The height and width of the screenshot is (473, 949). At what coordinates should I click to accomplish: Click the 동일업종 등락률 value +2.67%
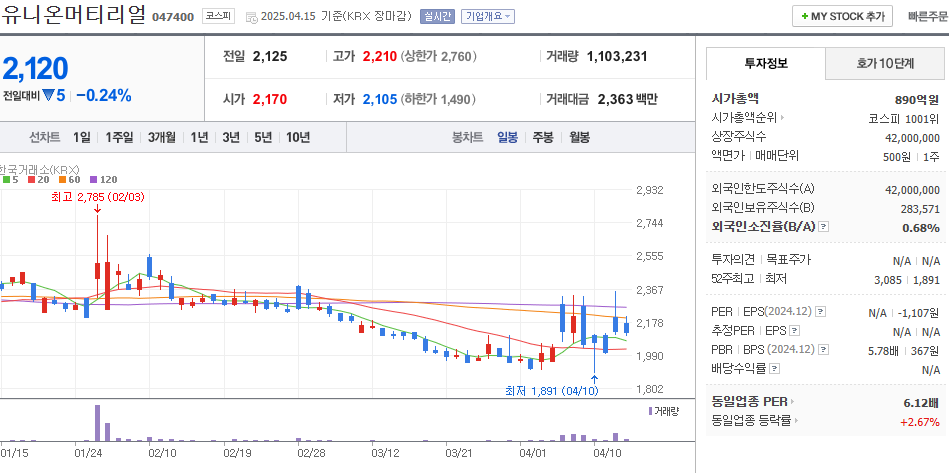[920, 421]
